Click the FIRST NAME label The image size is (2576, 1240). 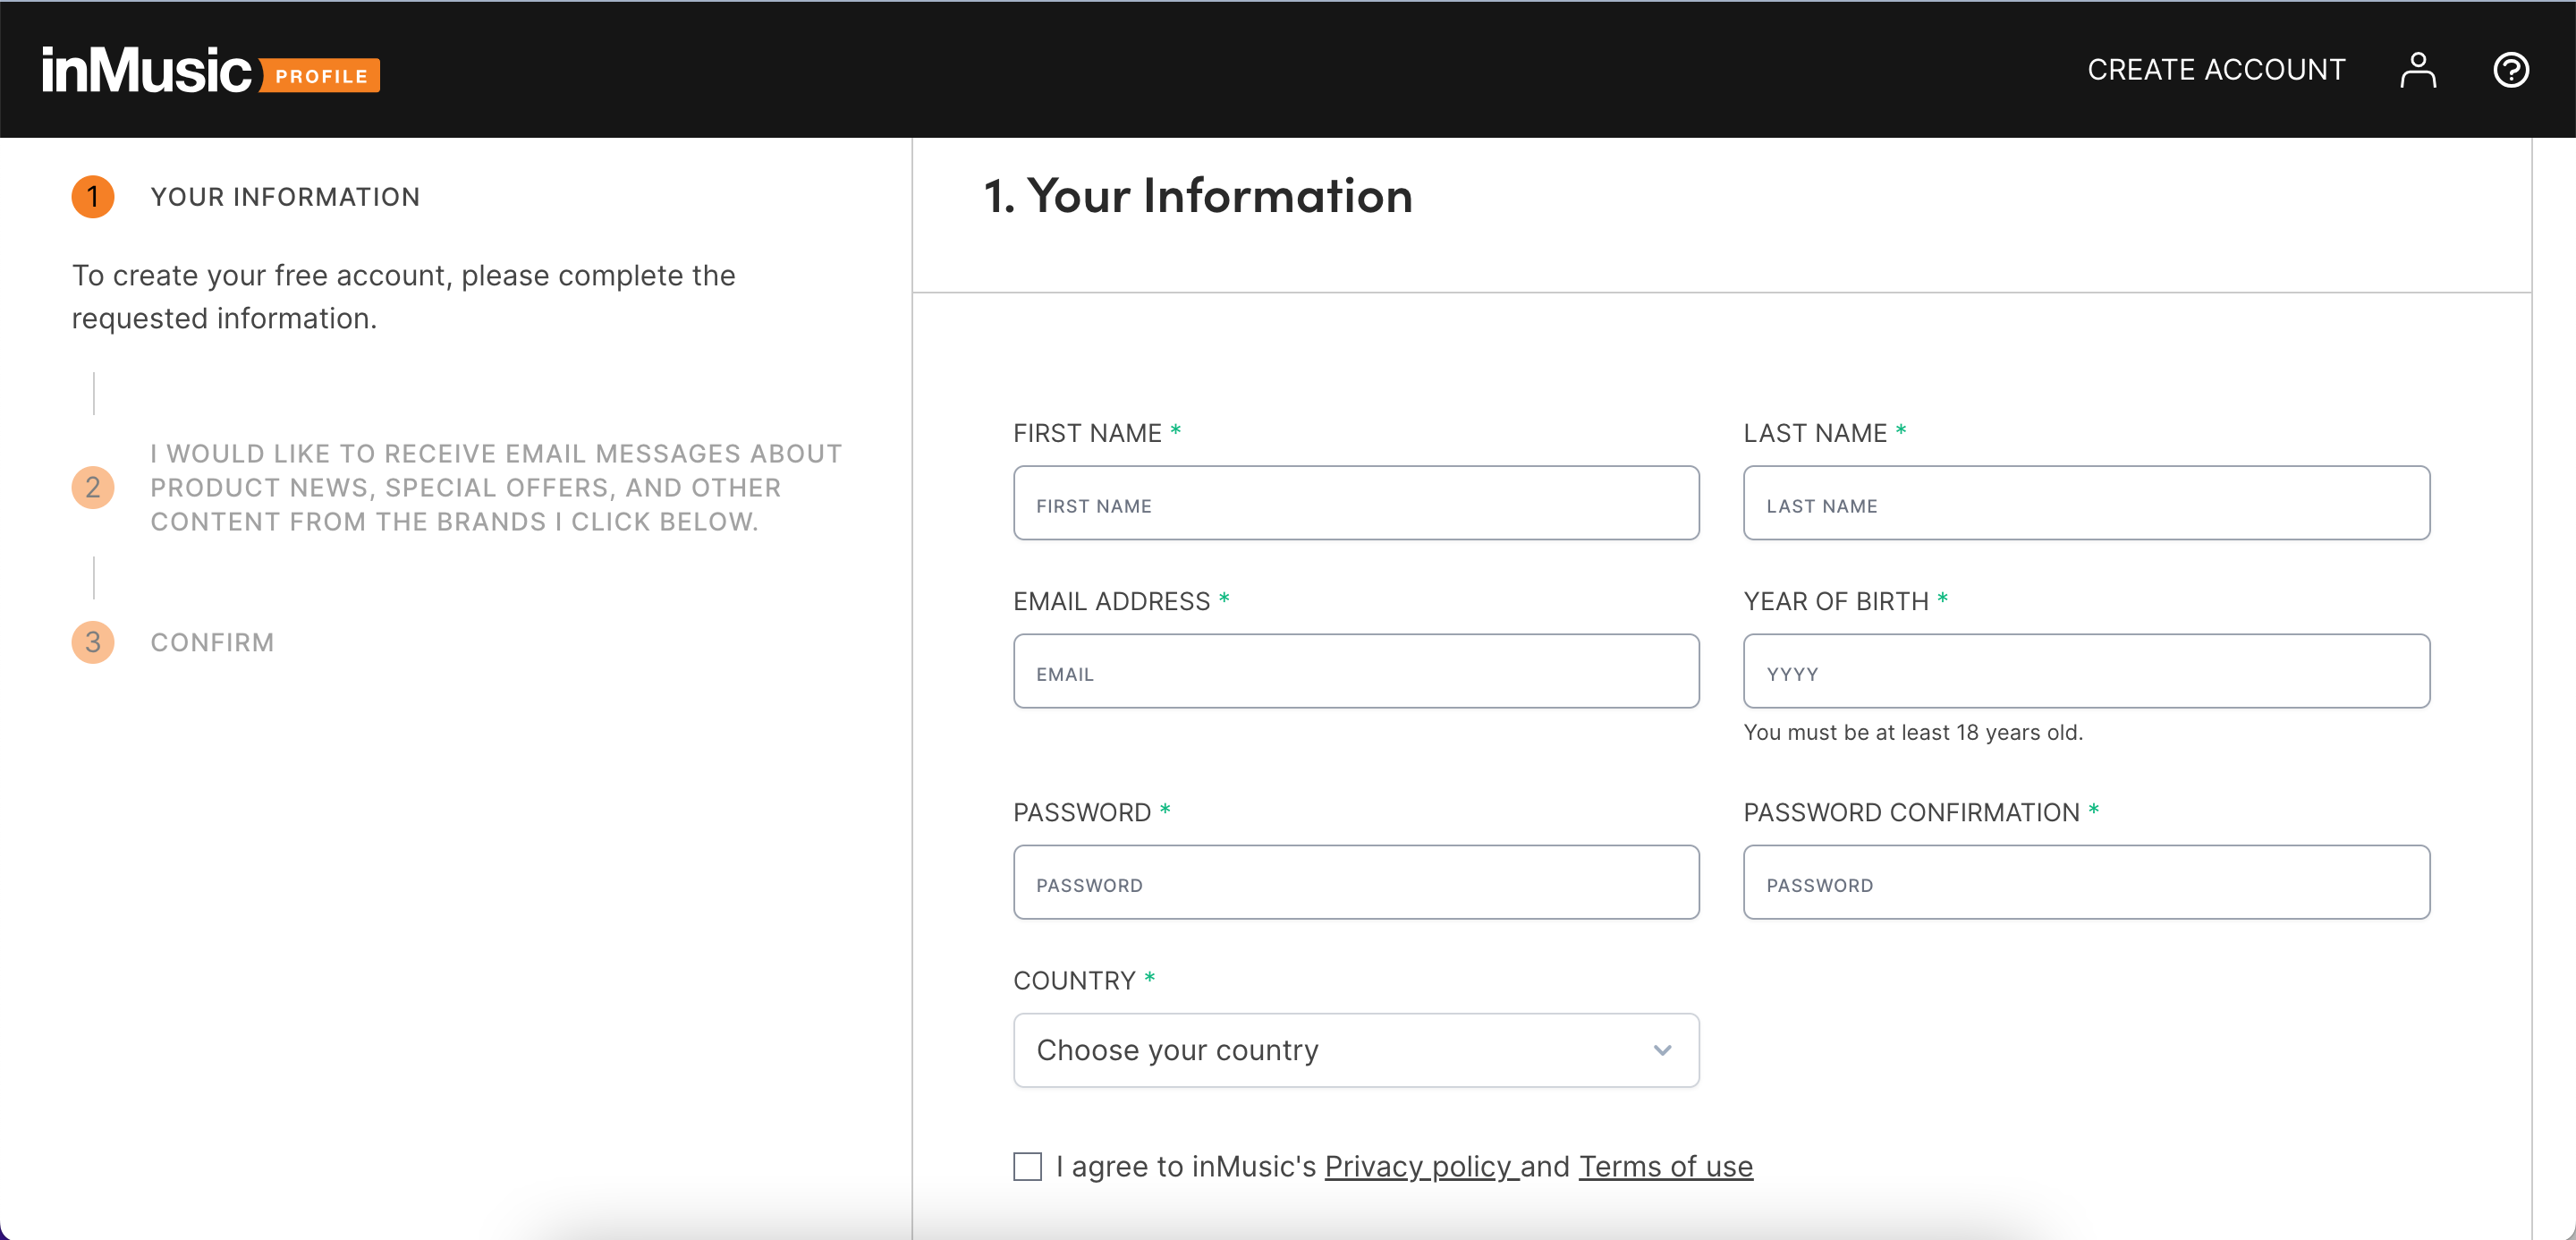[1087, 433]
